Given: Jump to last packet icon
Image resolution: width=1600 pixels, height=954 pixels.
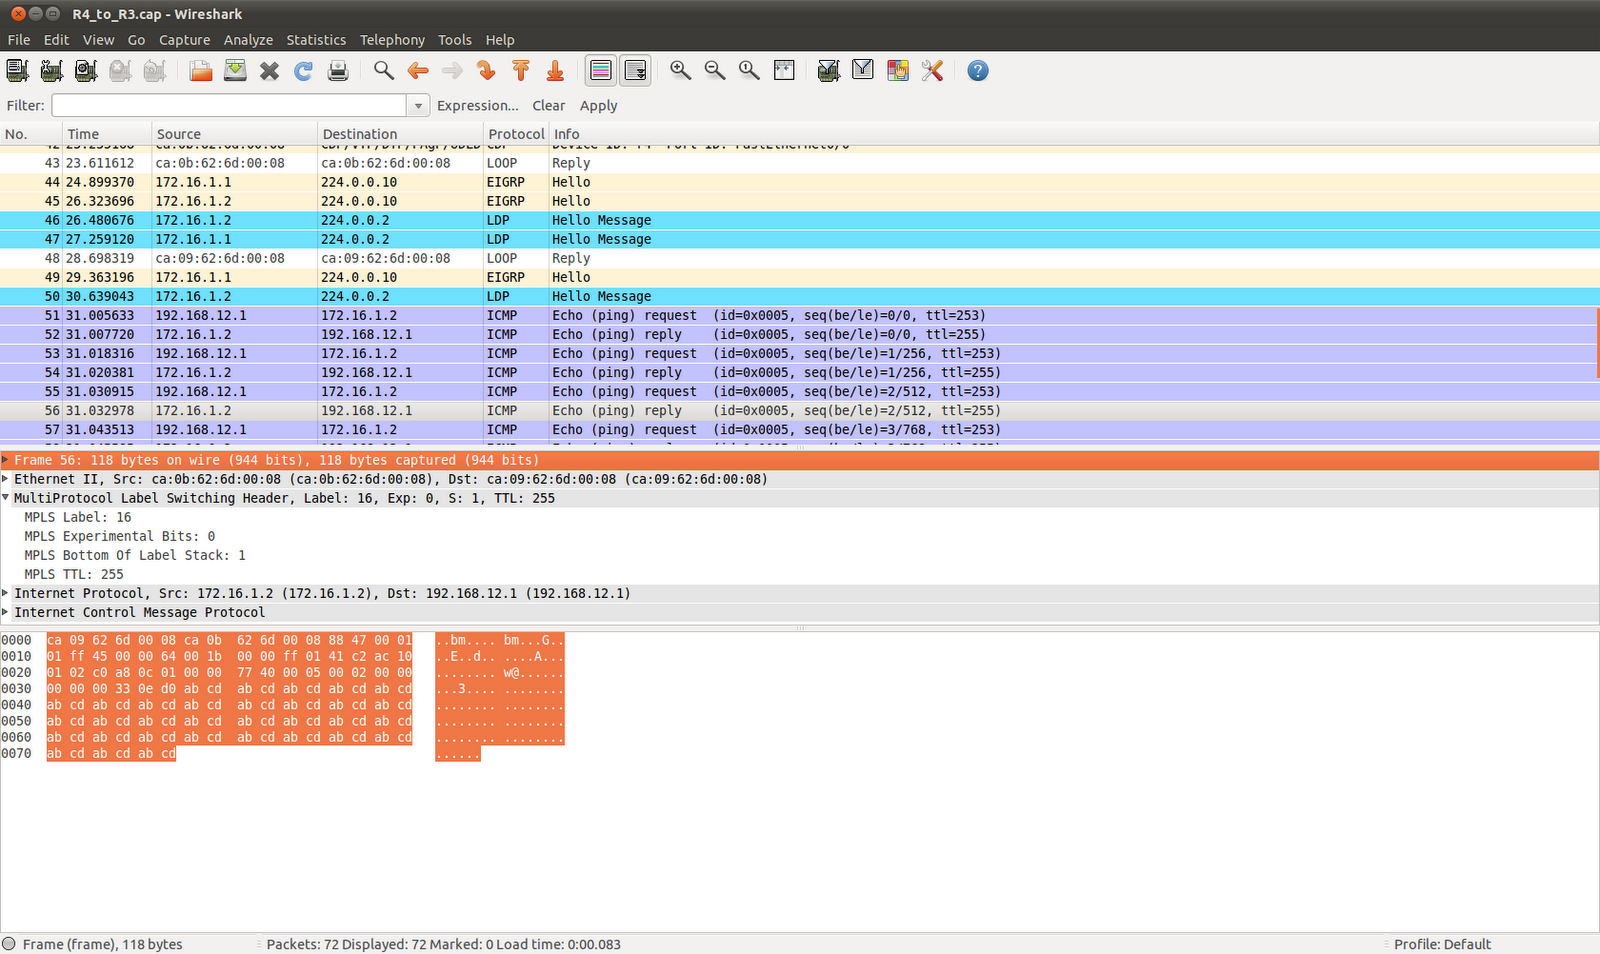Looking at the screenshot, I should [555, 70].
